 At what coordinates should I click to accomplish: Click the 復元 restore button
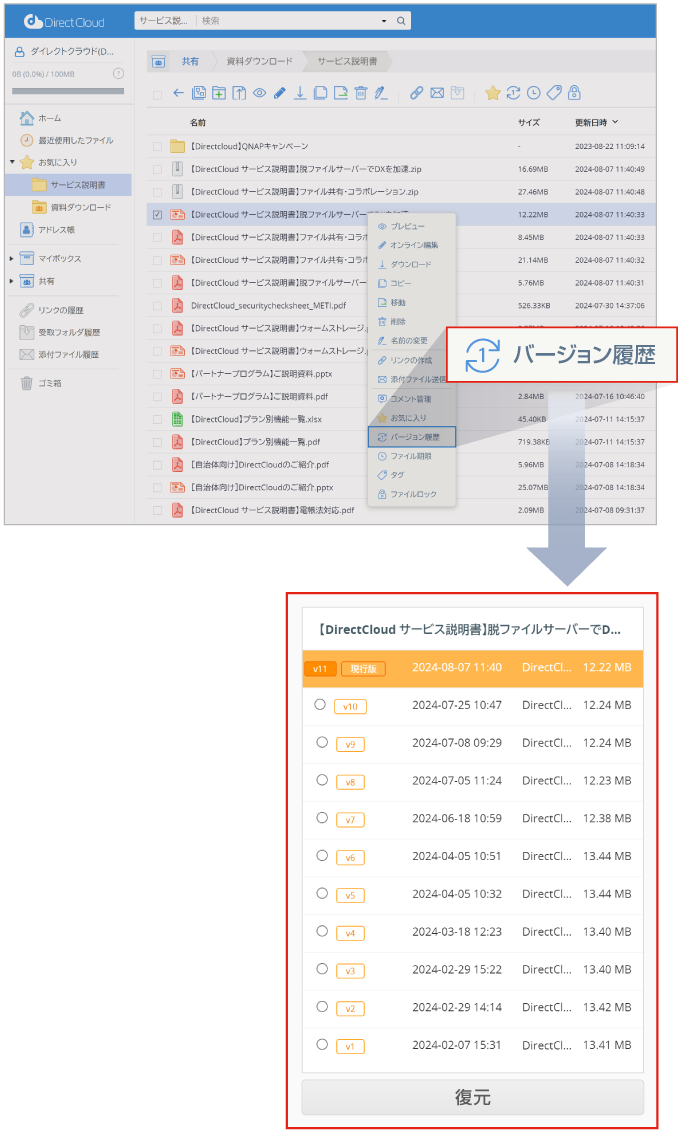[473, 1097]
